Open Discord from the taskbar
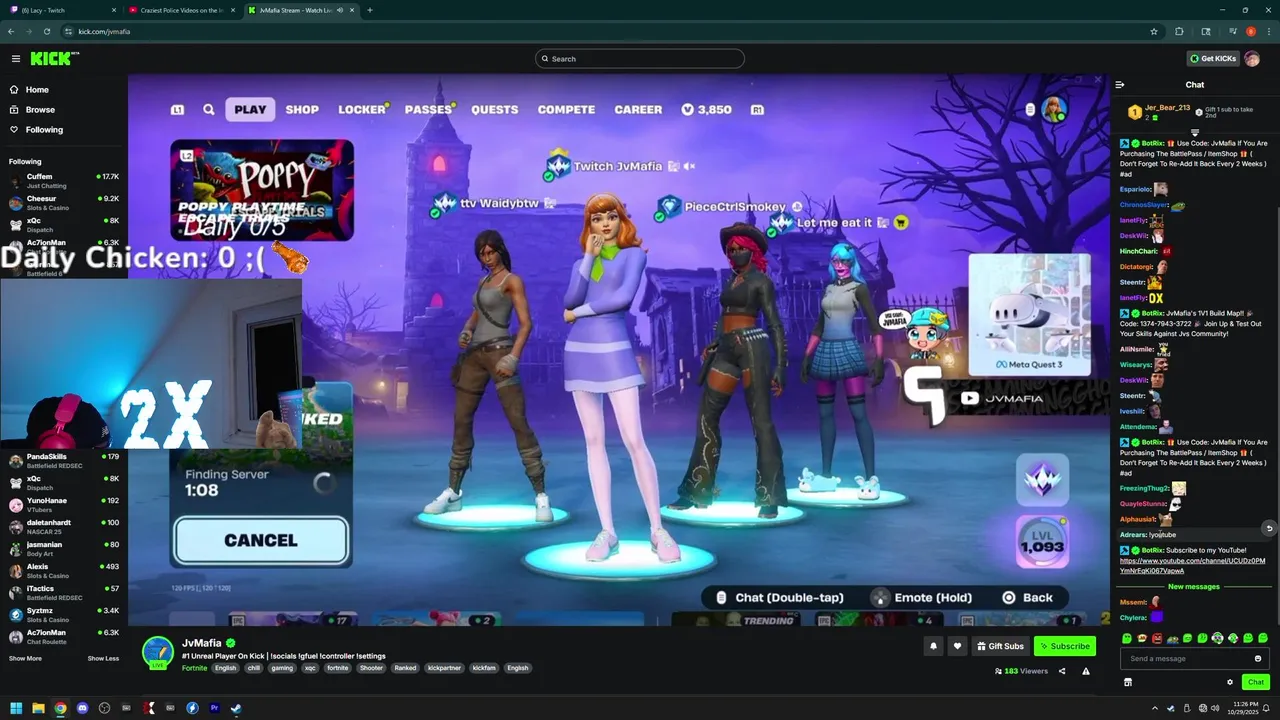This screenshot has width=1280, height=720. [82, 708]
